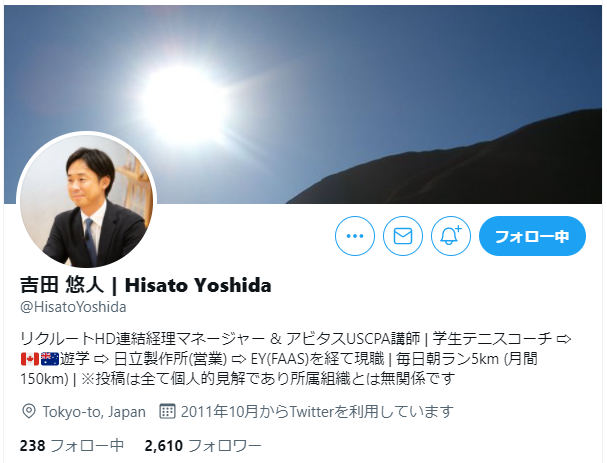Toggle the フォロー中 following button

532,236
